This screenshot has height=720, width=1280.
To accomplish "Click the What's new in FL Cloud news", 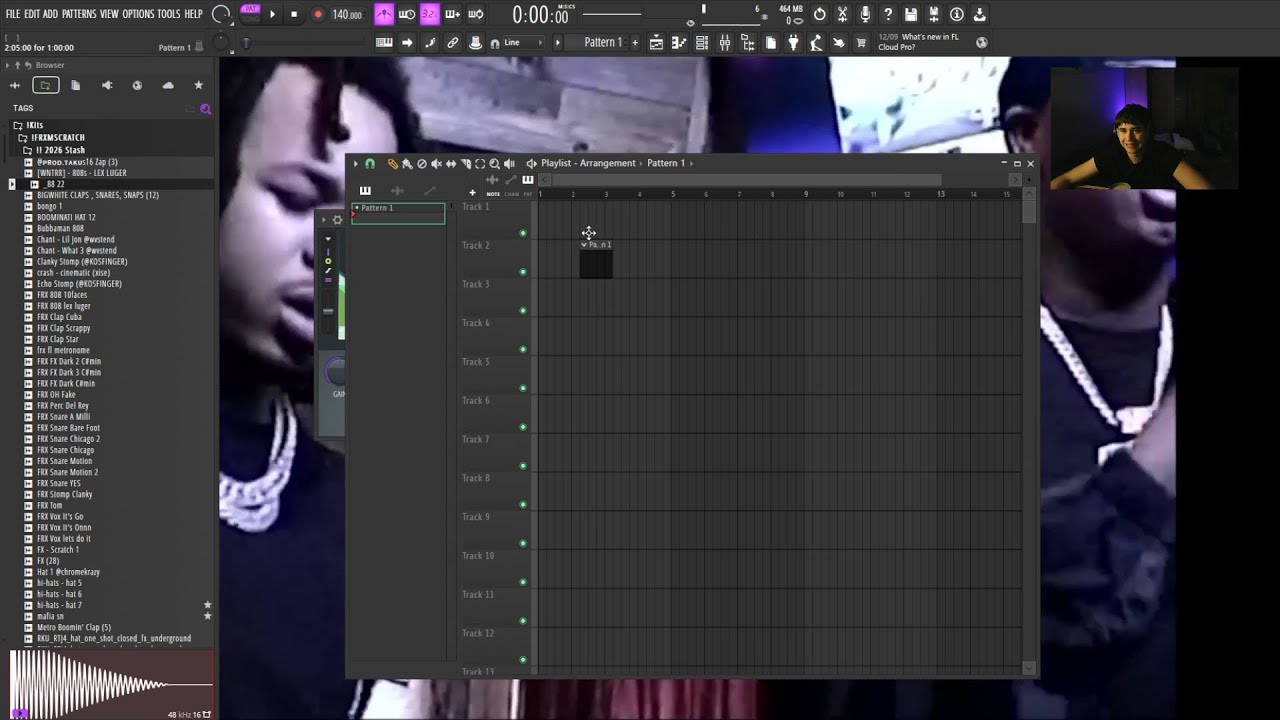I will [x=918, y=42].
